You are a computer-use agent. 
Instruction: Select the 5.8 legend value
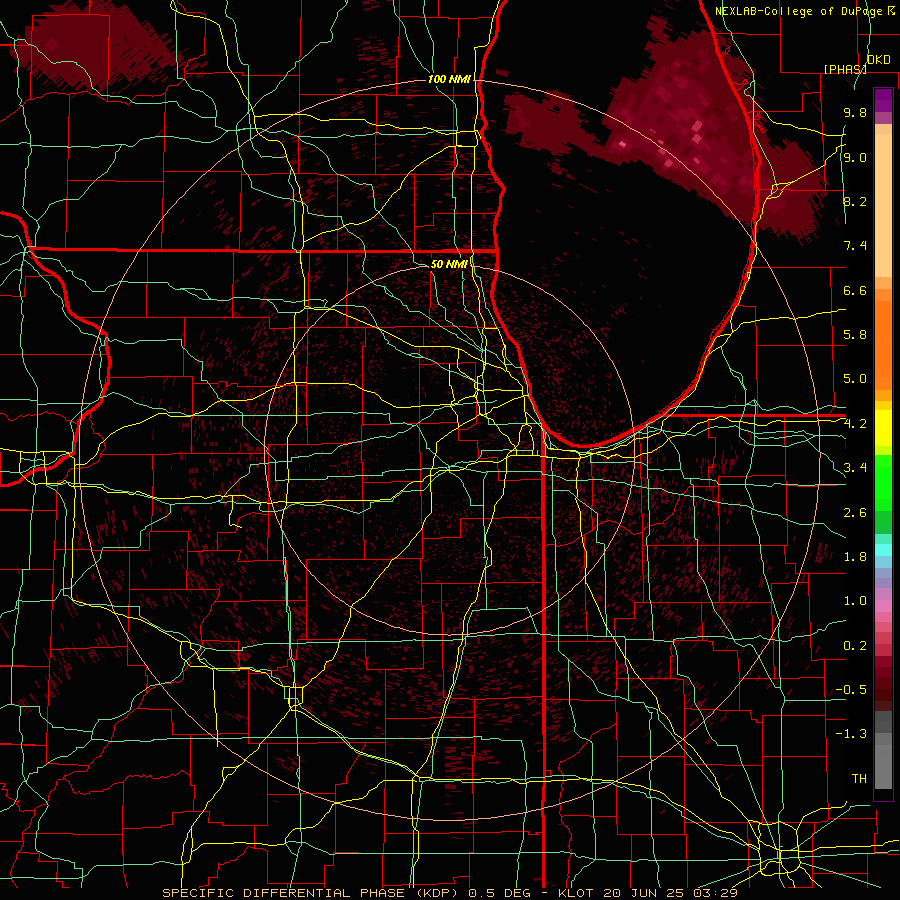pos(855,335)
